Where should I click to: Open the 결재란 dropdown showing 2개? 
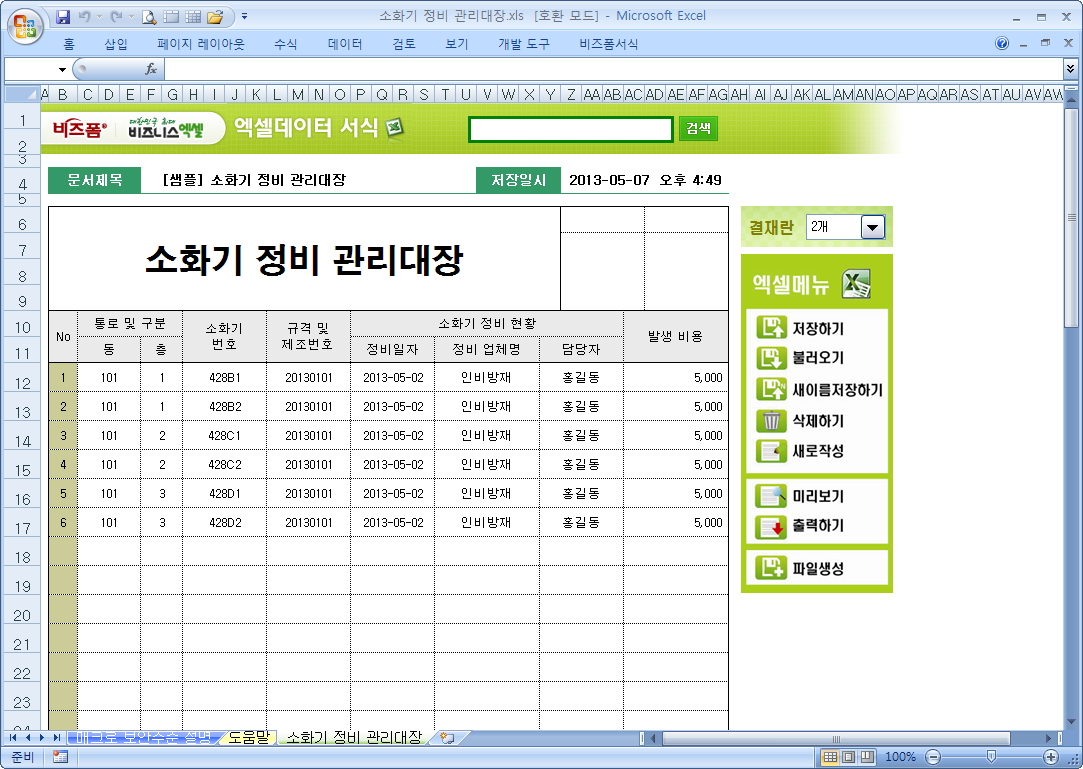tap(873, 227)
